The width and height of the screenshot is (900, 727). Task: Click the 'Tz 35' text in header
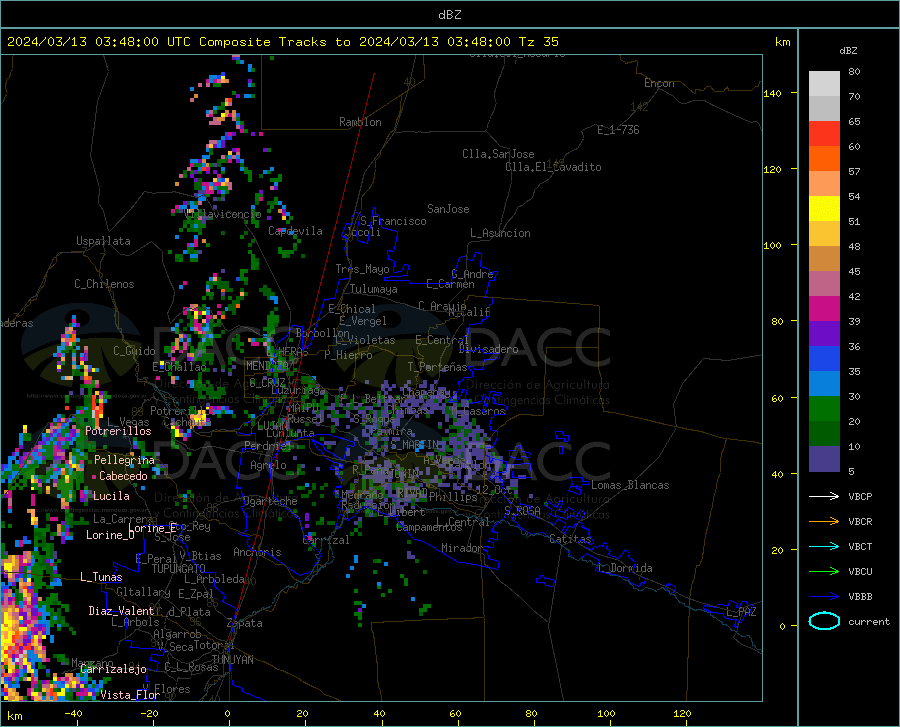pyautogui.click(x=538, y=42)
